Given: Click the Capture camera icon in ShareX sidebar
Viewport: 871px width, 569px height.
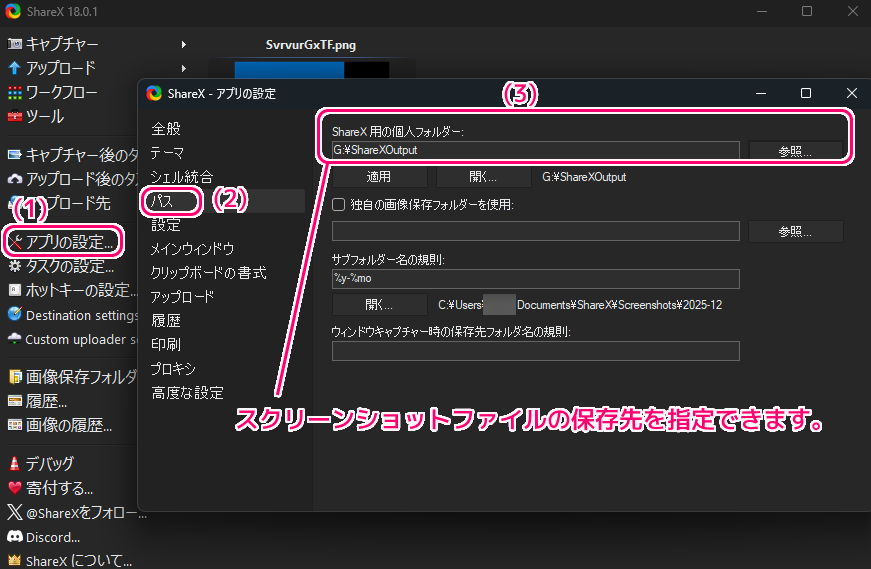Looking at the screenshot, I should [x=14, y=43].
